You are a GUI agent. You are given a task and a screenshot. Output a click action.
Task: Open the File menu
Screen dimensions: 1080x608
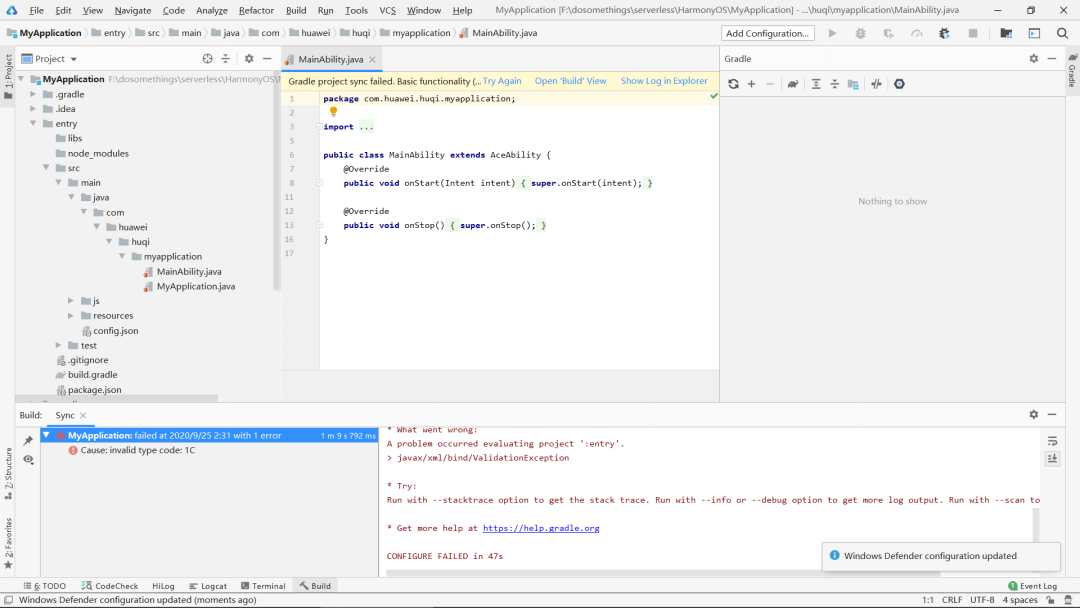point(37,10)
